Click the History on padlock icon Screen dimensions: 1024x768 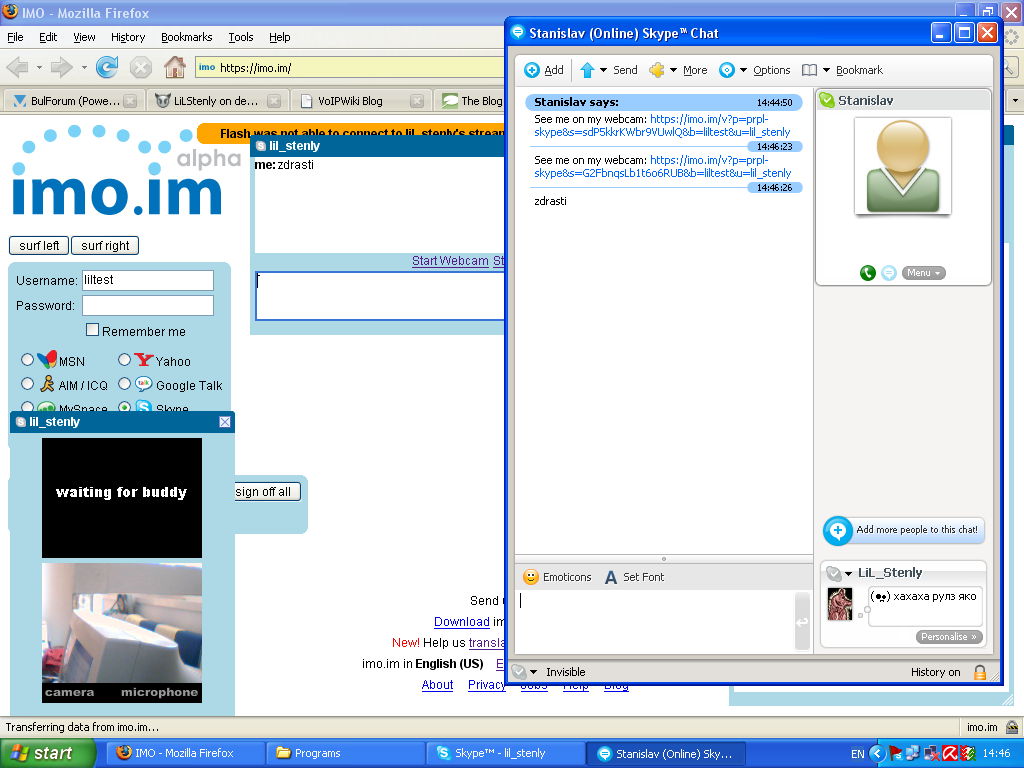980,672
